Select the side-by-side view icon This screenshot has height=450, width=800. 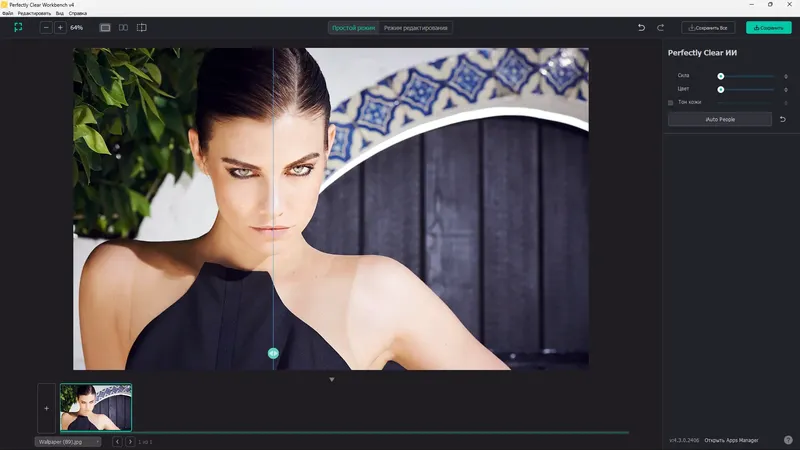tap(123, 28)
